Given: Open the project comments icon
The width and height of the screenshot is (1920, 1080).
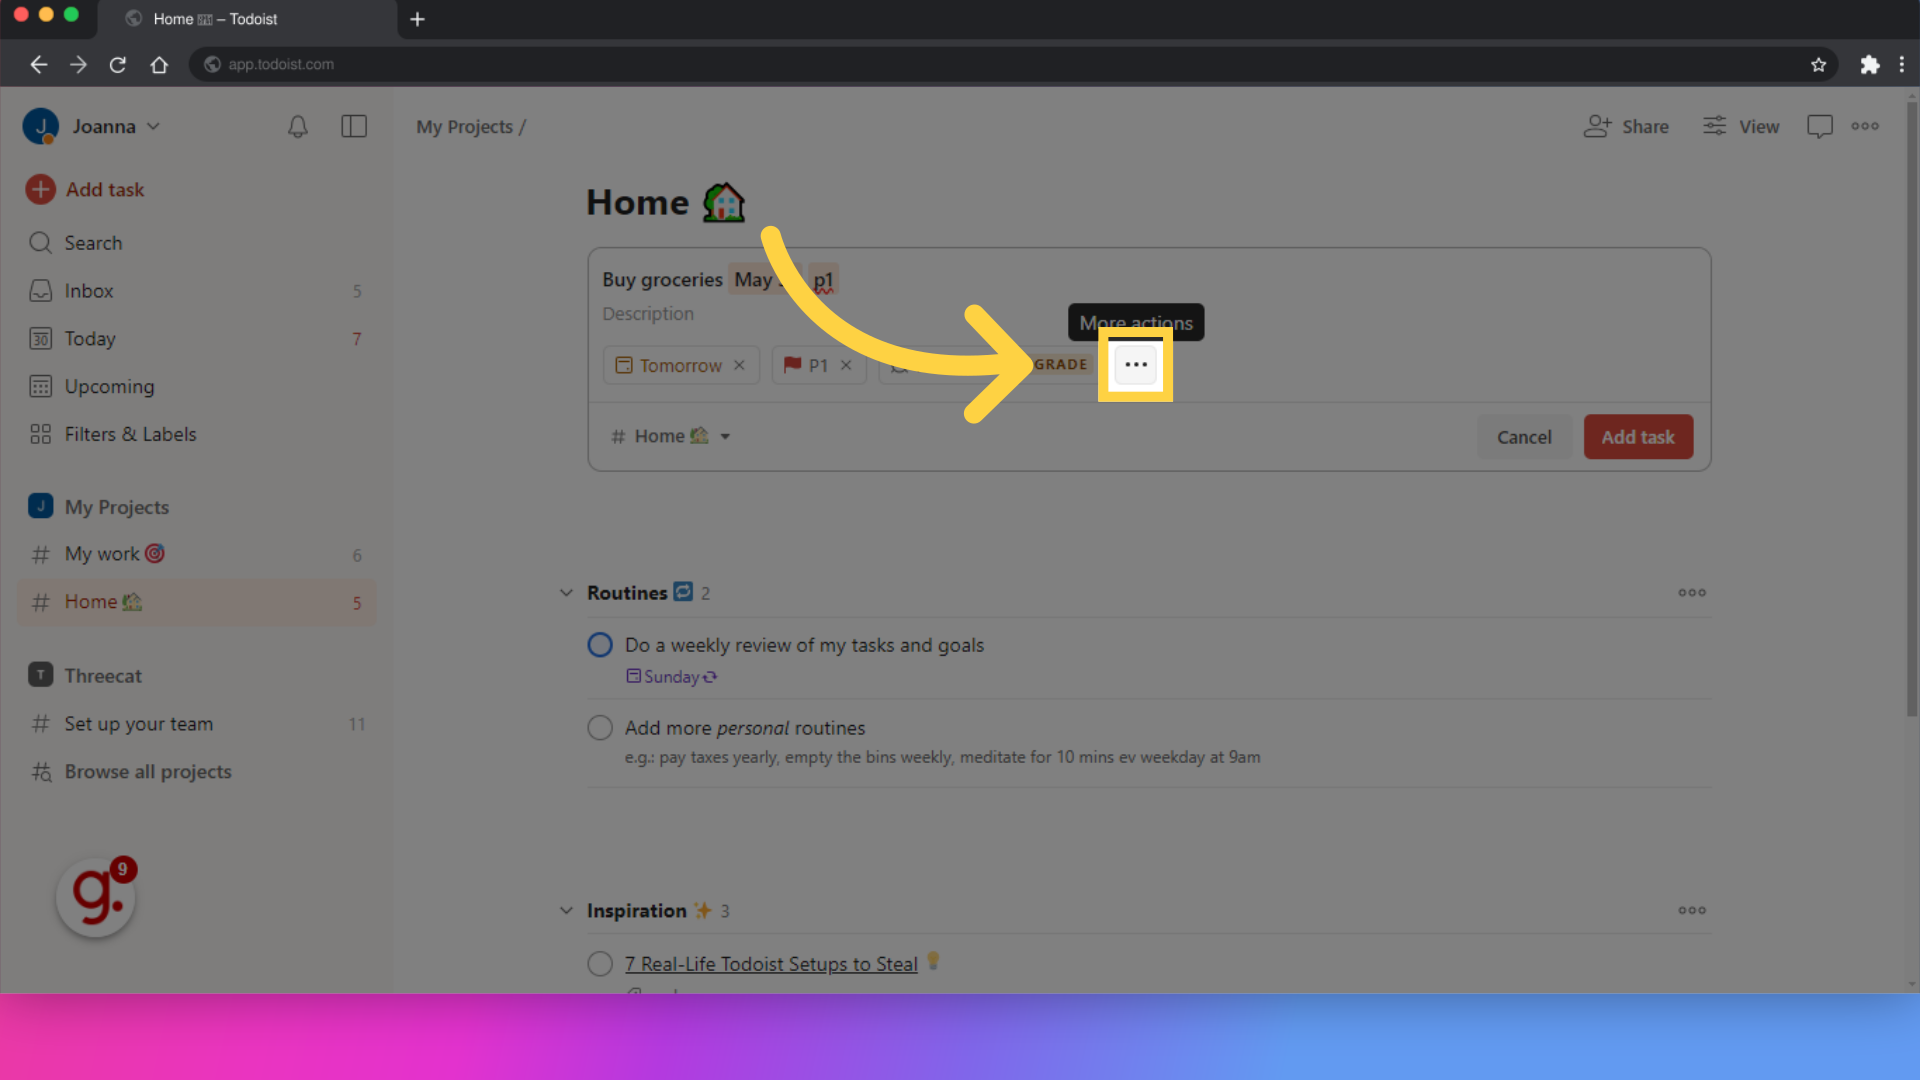Looking at the screenshot, I should click(x=1819, y=127).
